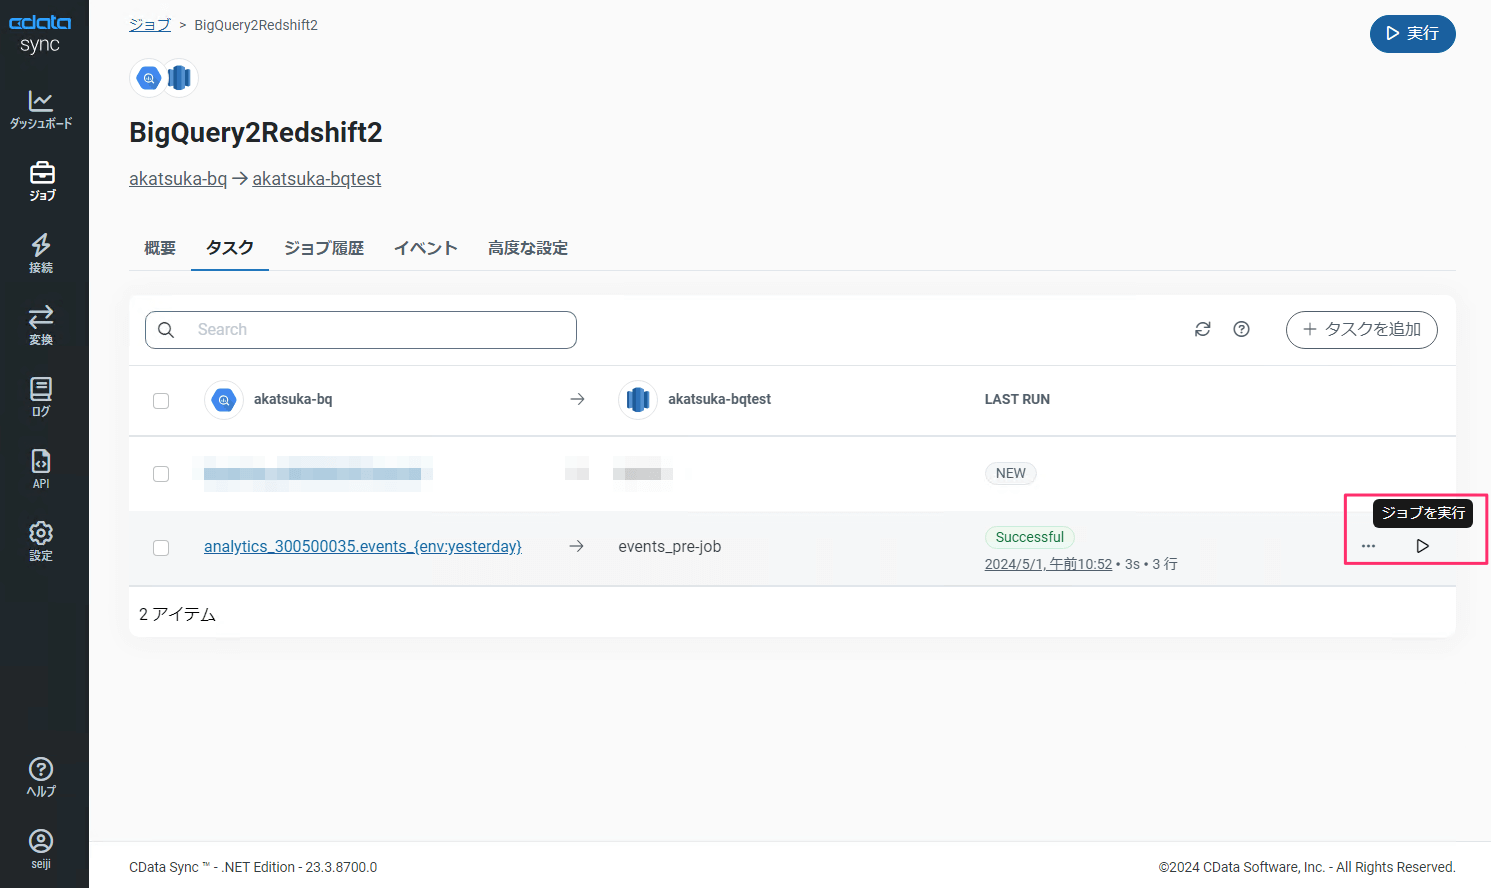
Task: Open more options for events_pre-job task
Action: point(1368,546)
